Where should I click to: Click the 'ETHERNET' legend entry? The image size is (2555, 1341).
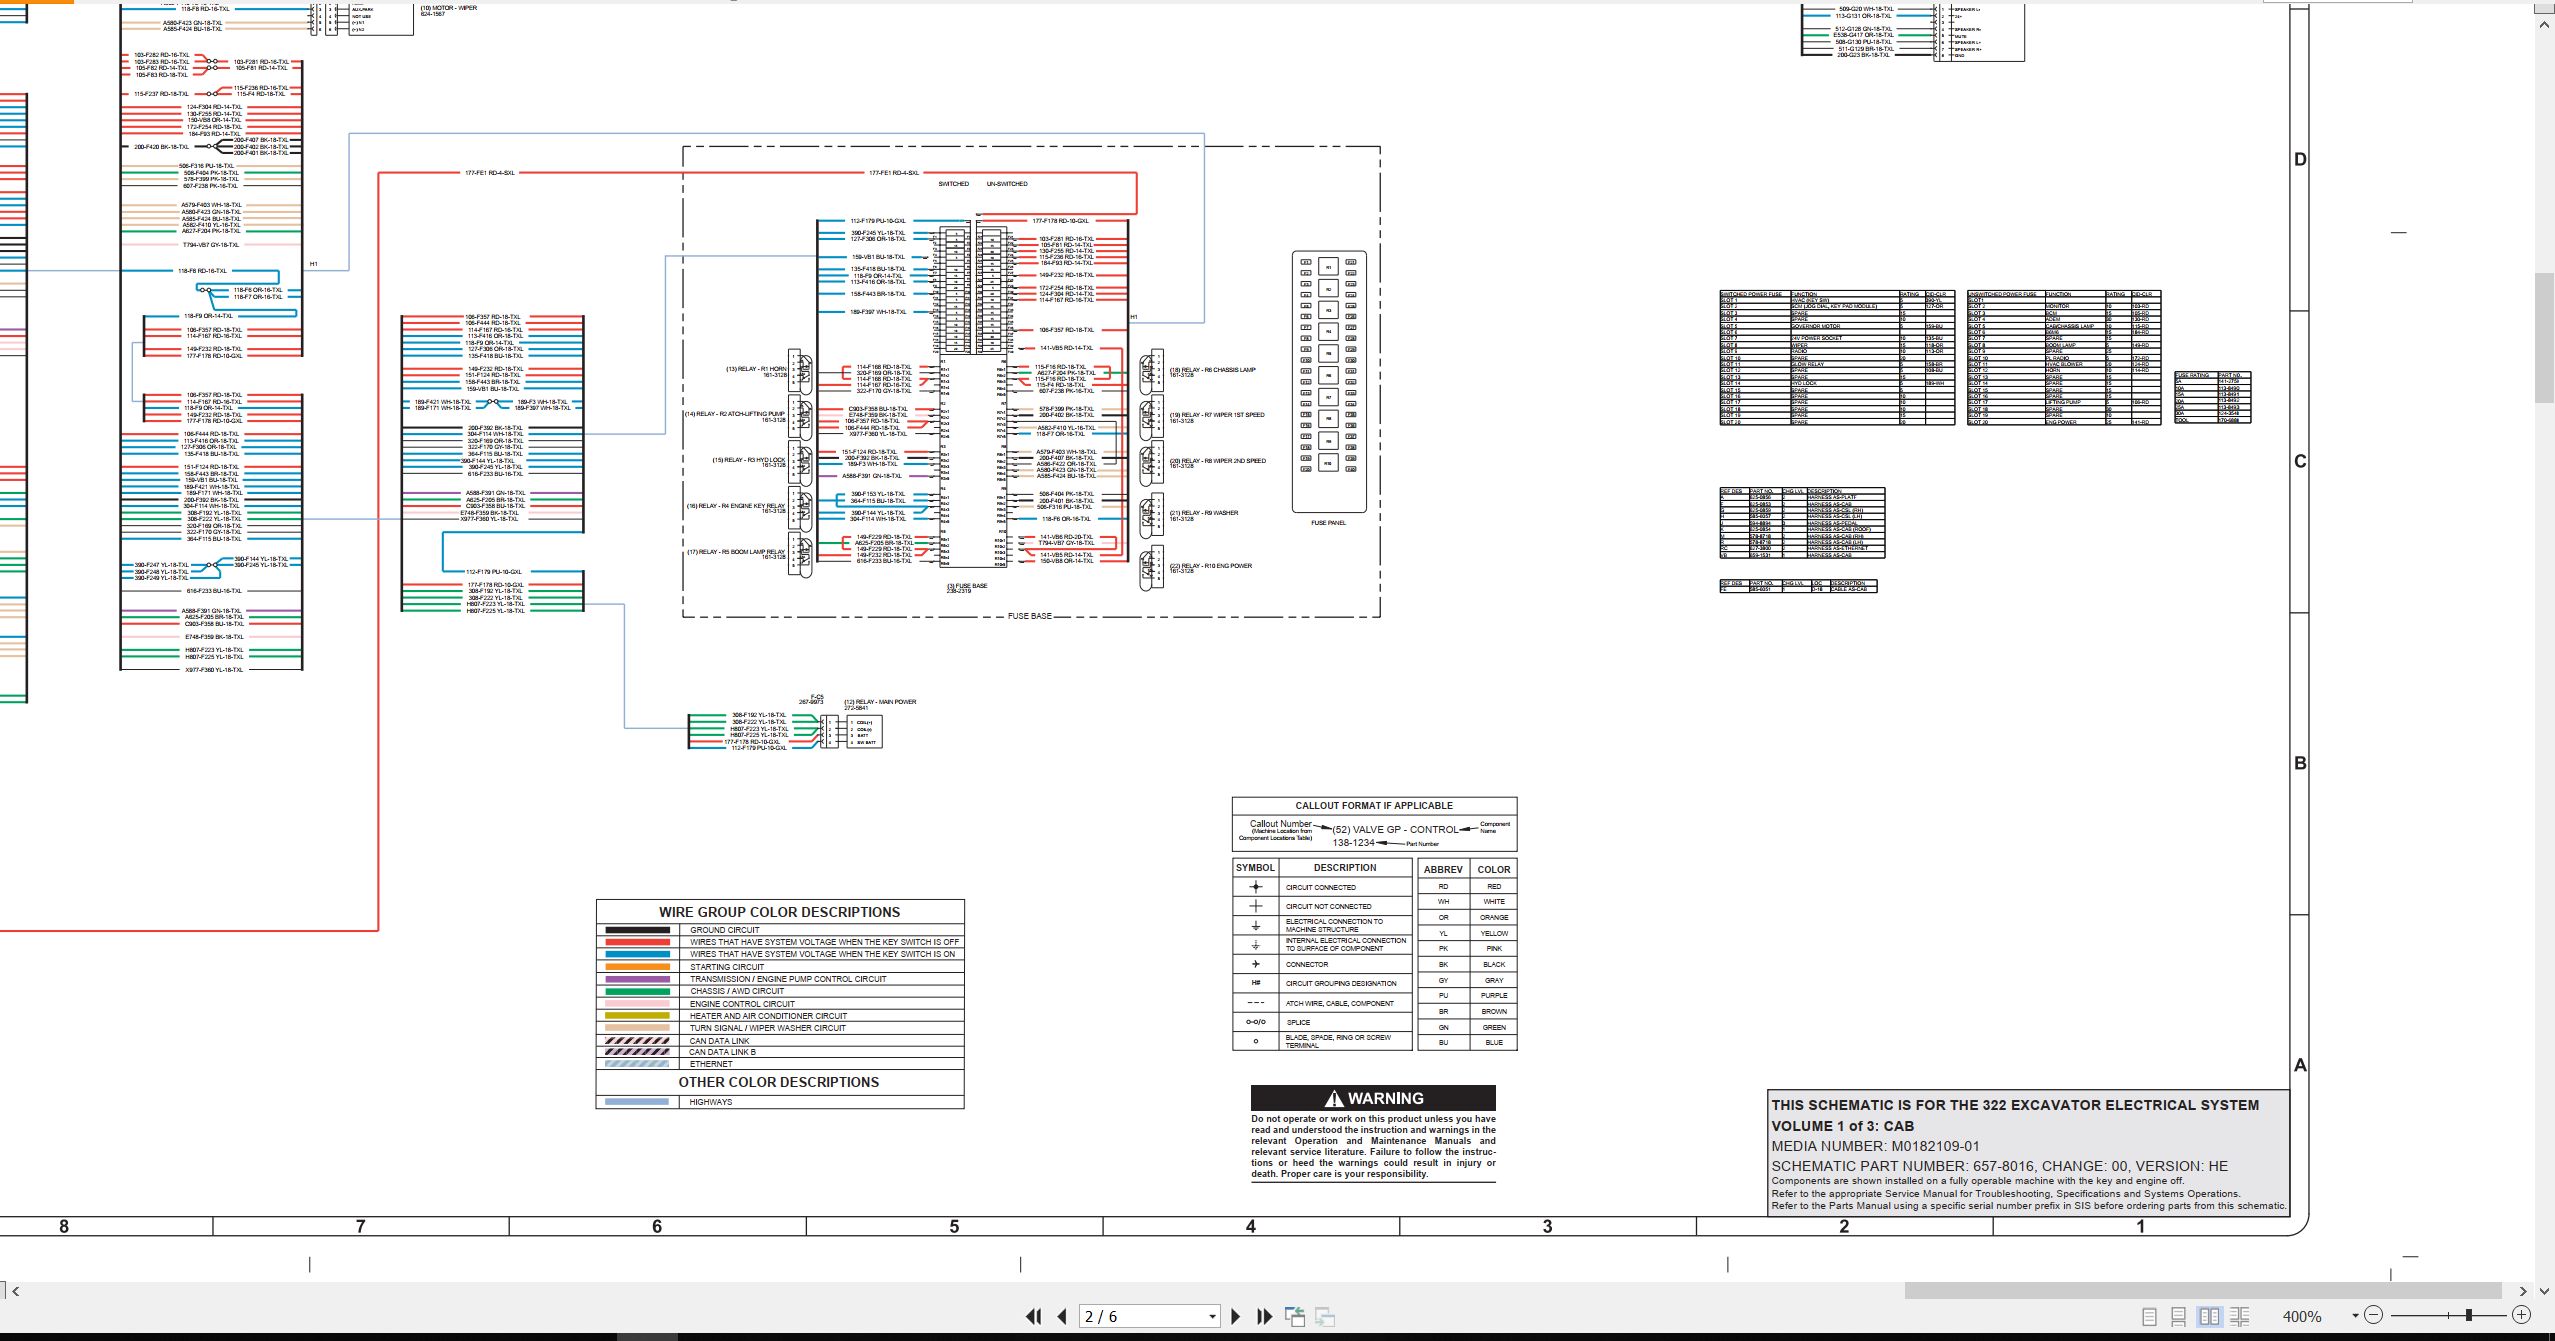(x=711, y=1064)
